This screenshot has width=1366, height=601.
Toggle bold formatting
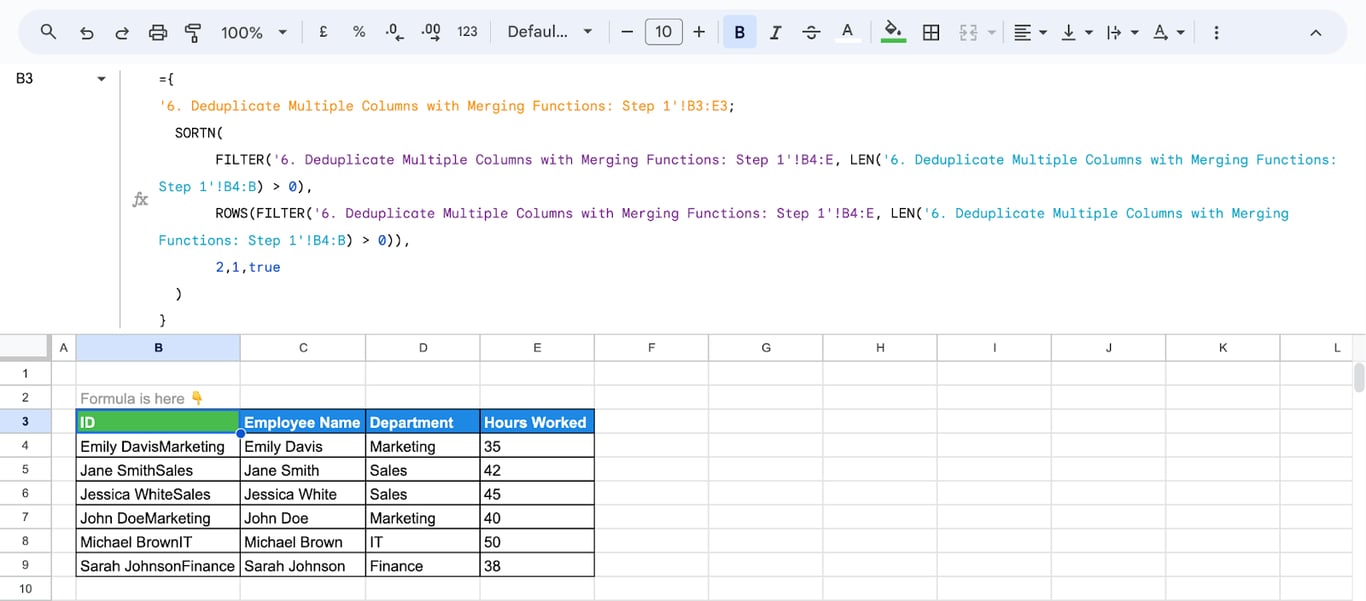tap(740, 32)
